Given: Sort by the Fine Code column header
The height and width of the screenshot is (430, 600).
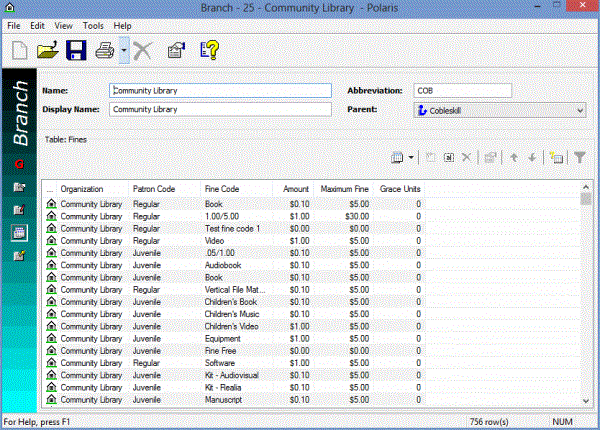Looking at the screenshot, I should click(x=236, y=189).
